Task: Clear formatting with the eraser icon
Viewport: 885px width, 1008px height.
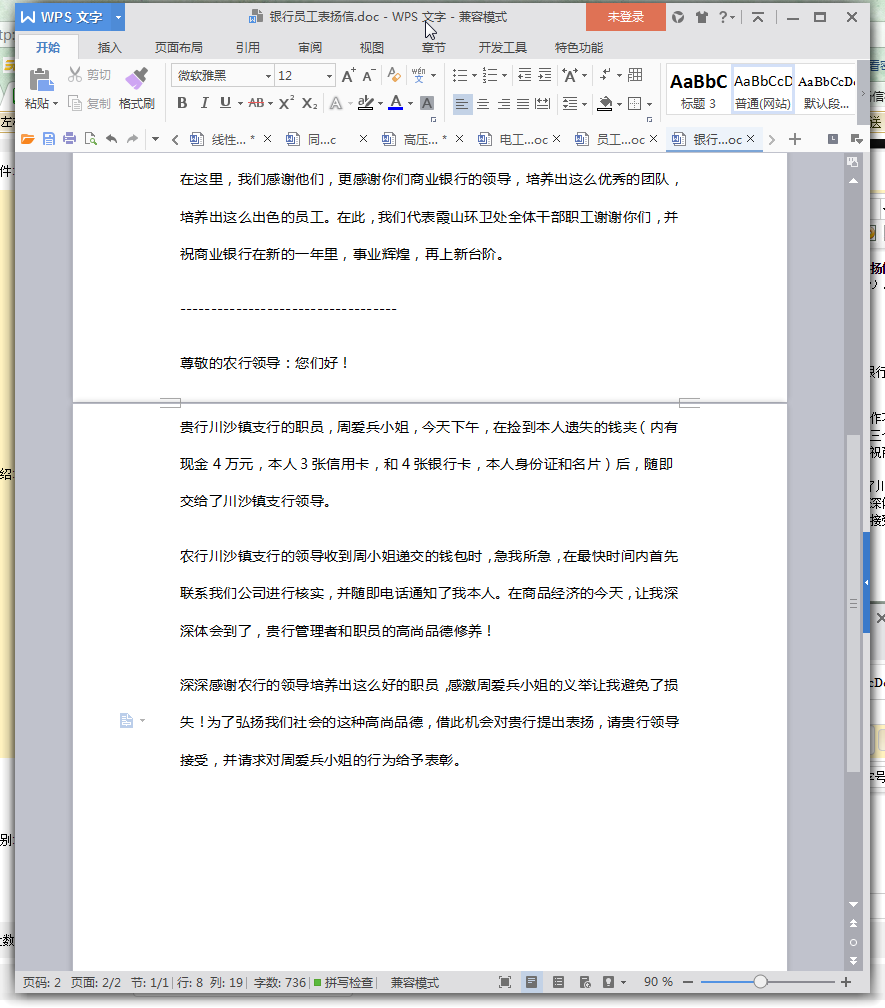Action: point(394,76)
